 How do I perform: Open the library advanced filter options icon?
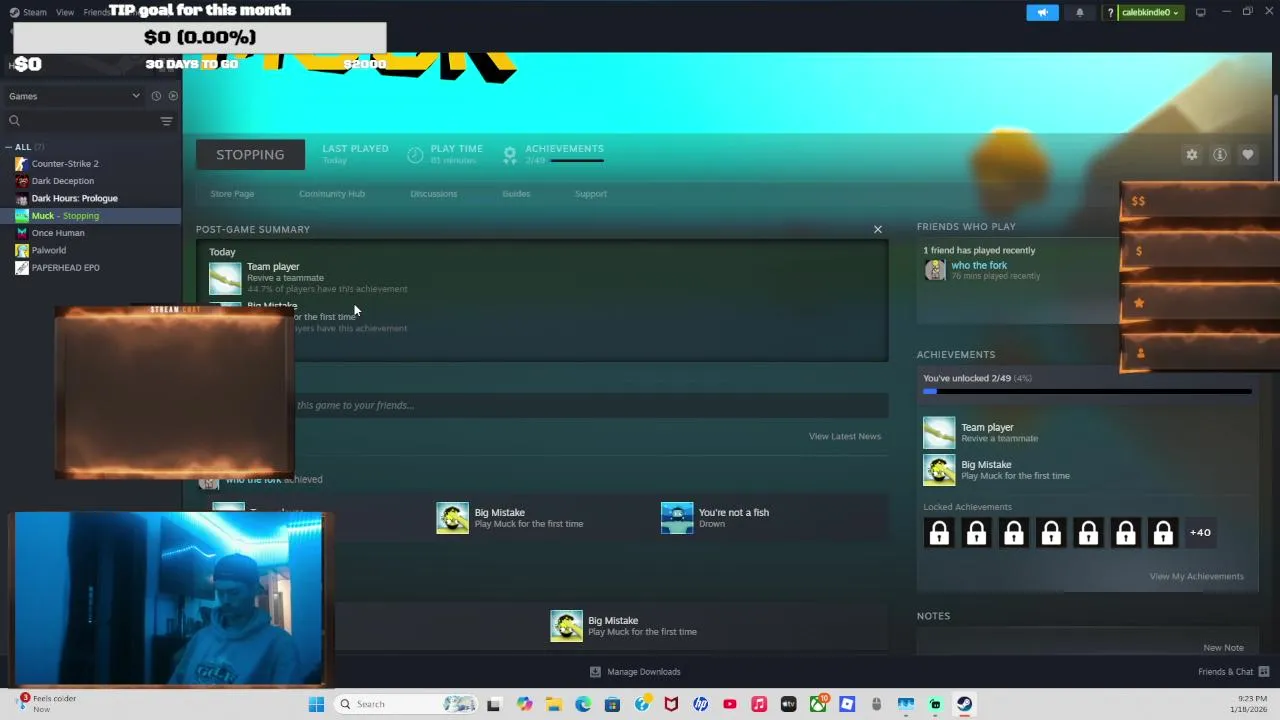coord(167,121)
